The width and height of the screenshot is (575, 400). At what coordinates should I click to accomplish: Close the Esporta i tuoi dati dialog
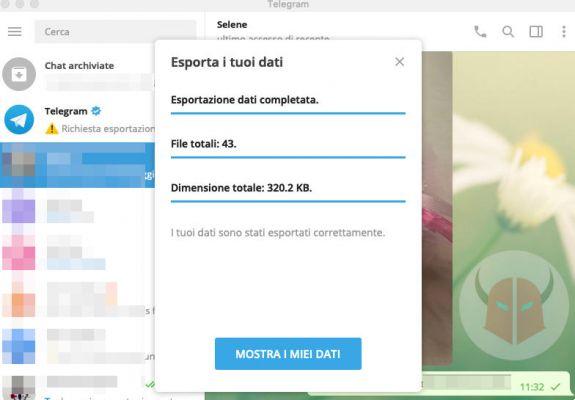click(x=399, y=62)
